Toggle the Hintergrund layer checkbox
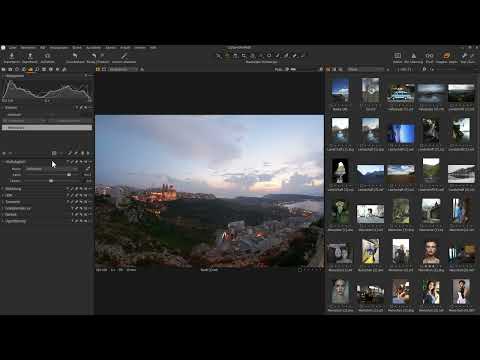This screenshot has height=360, width=480. point(5,128)
